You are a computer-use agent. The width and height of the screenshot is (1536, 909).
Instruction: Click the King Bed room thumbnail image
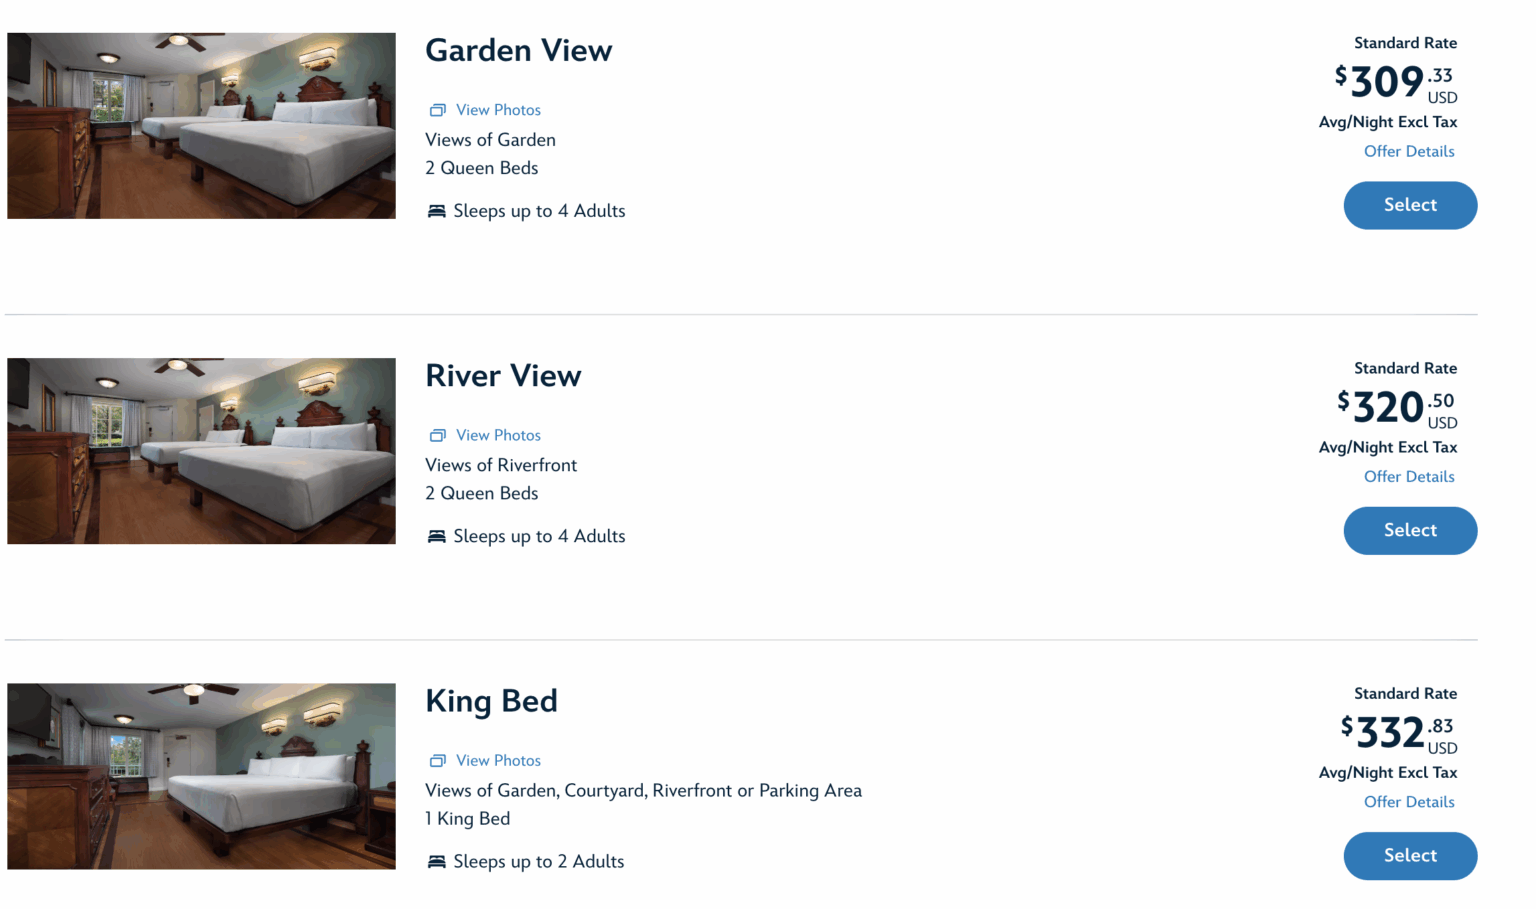click(x=200, y=776)
